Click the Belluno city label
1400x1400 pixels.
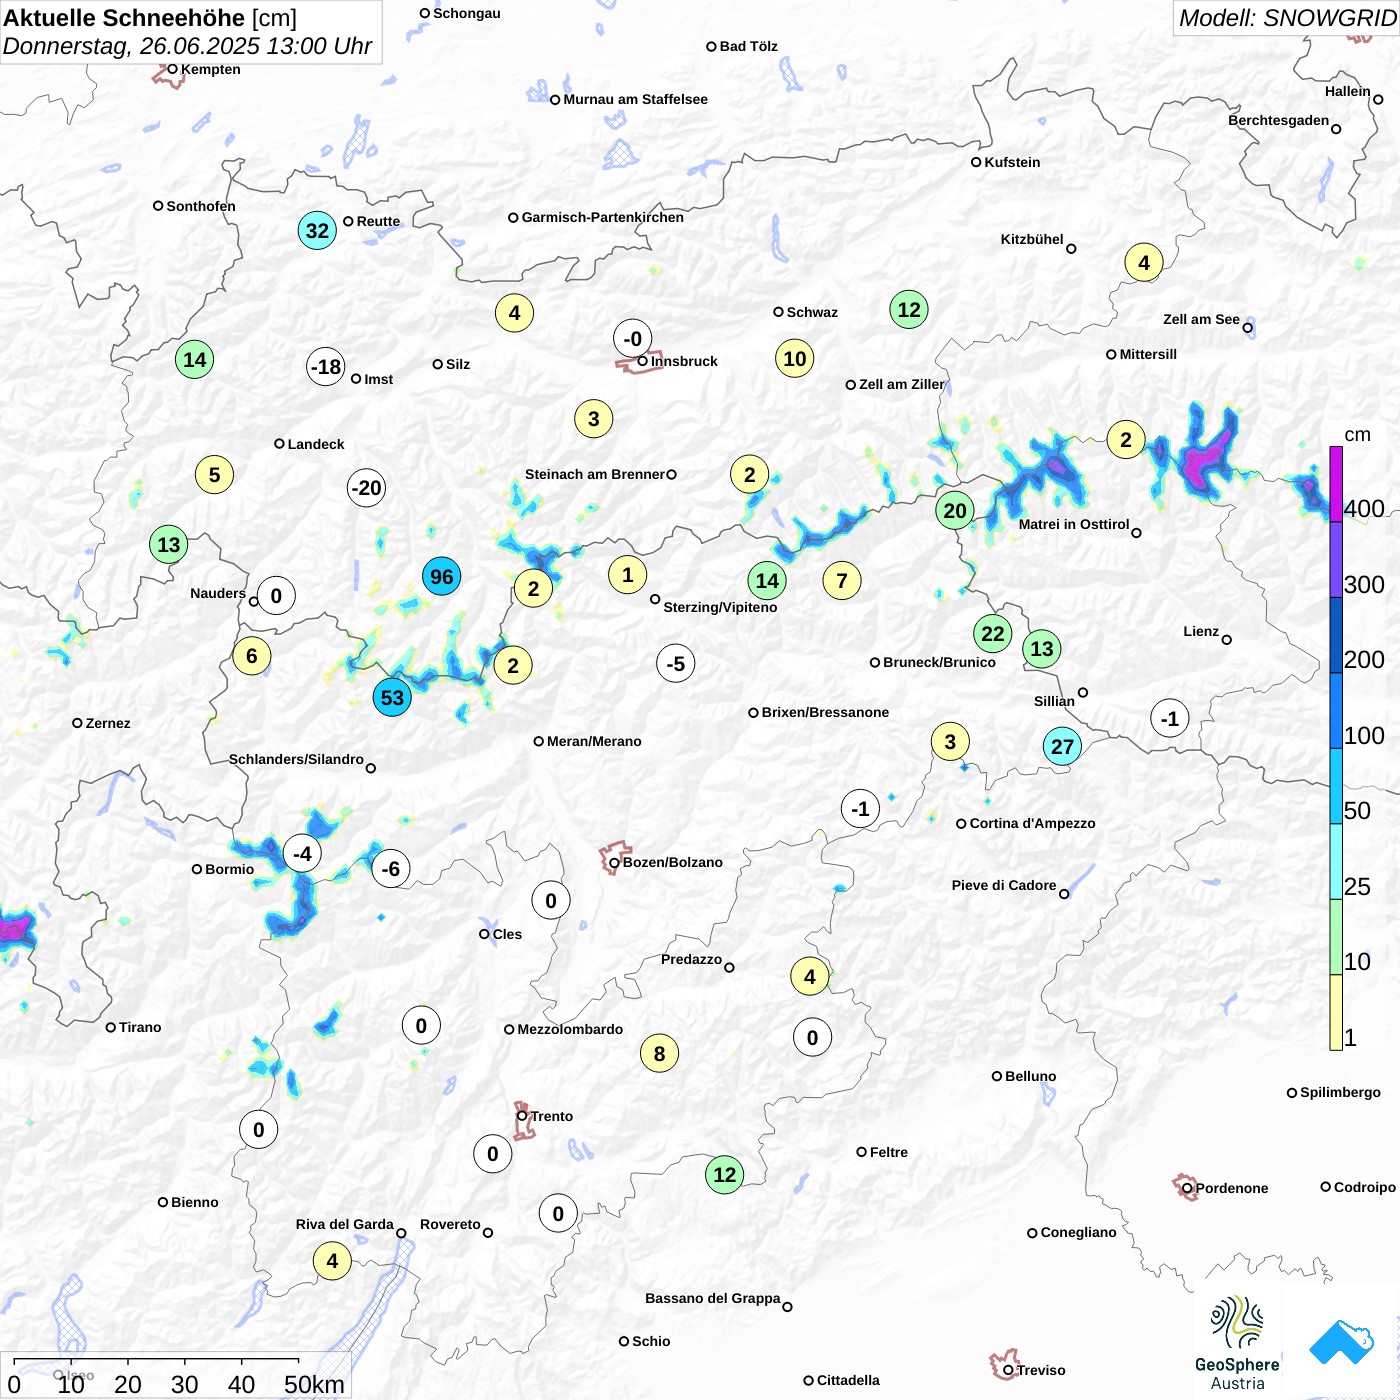pyautogui.click(x=1030, y=1077)
